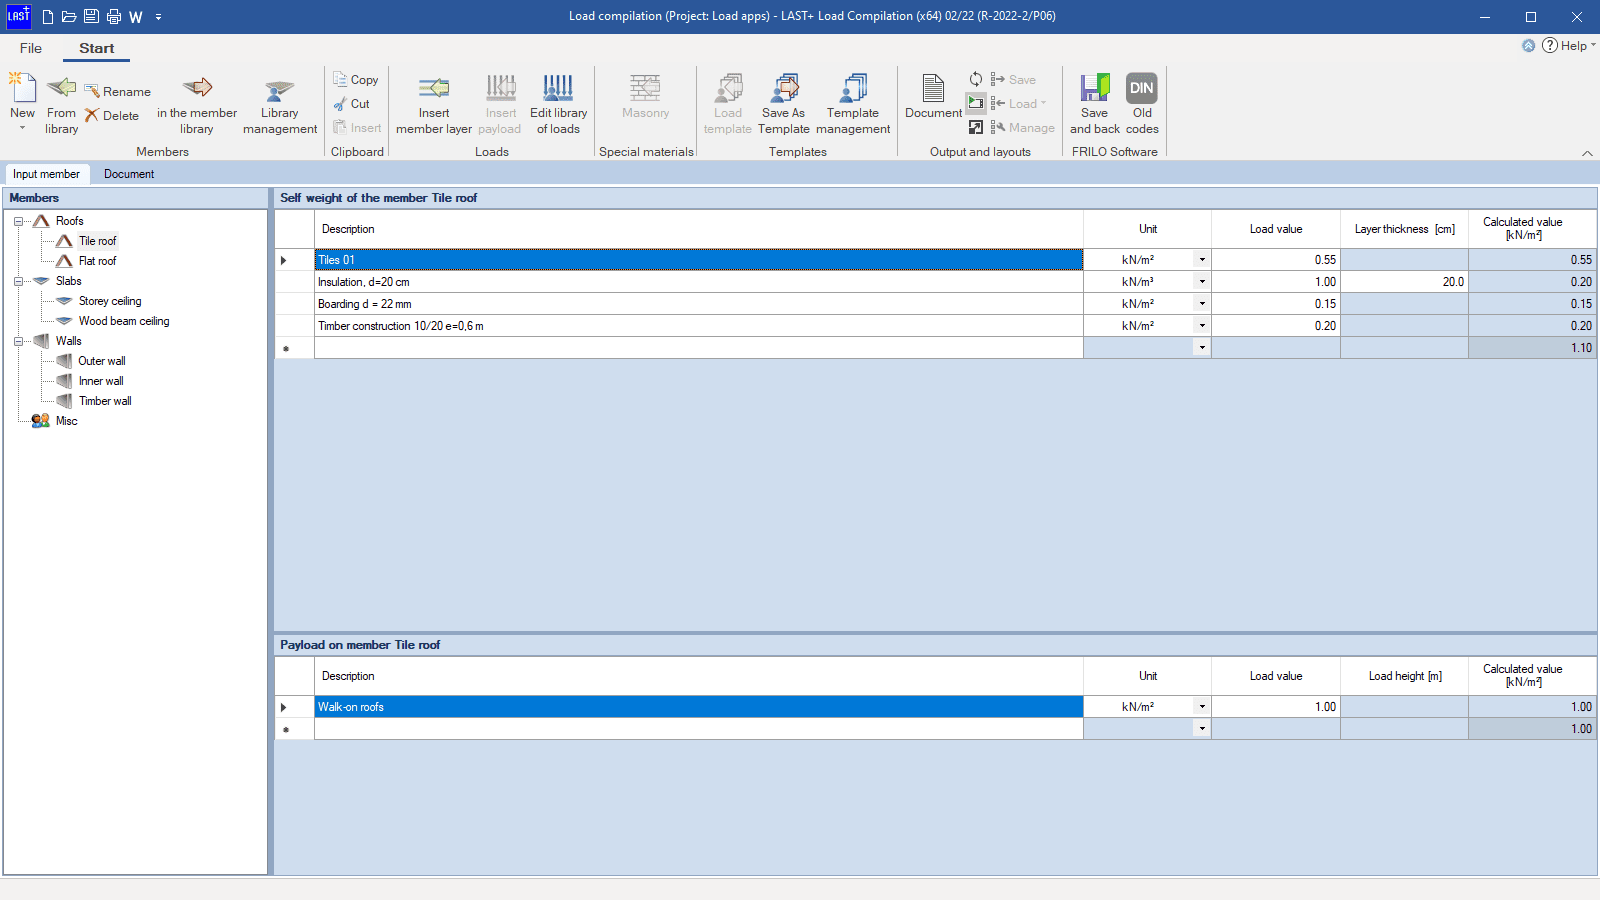Image resolution: width=1600 pixels, height=900 pixels.
Task: Save member in the member library
Action: (x=197, y=89)
